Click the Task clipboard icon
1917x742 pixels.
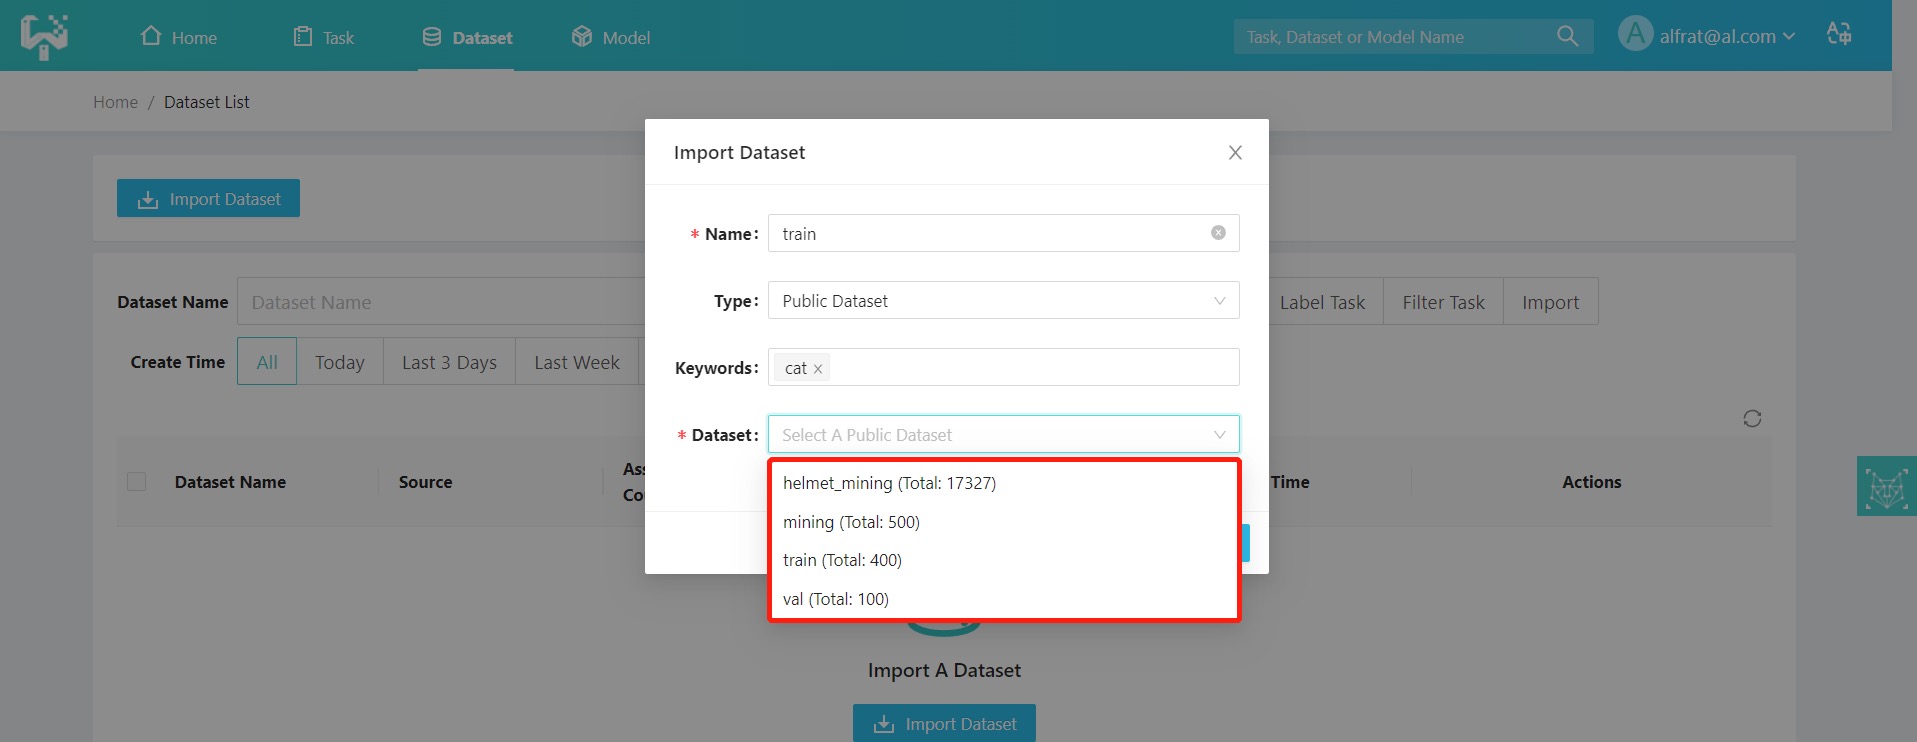303,36
